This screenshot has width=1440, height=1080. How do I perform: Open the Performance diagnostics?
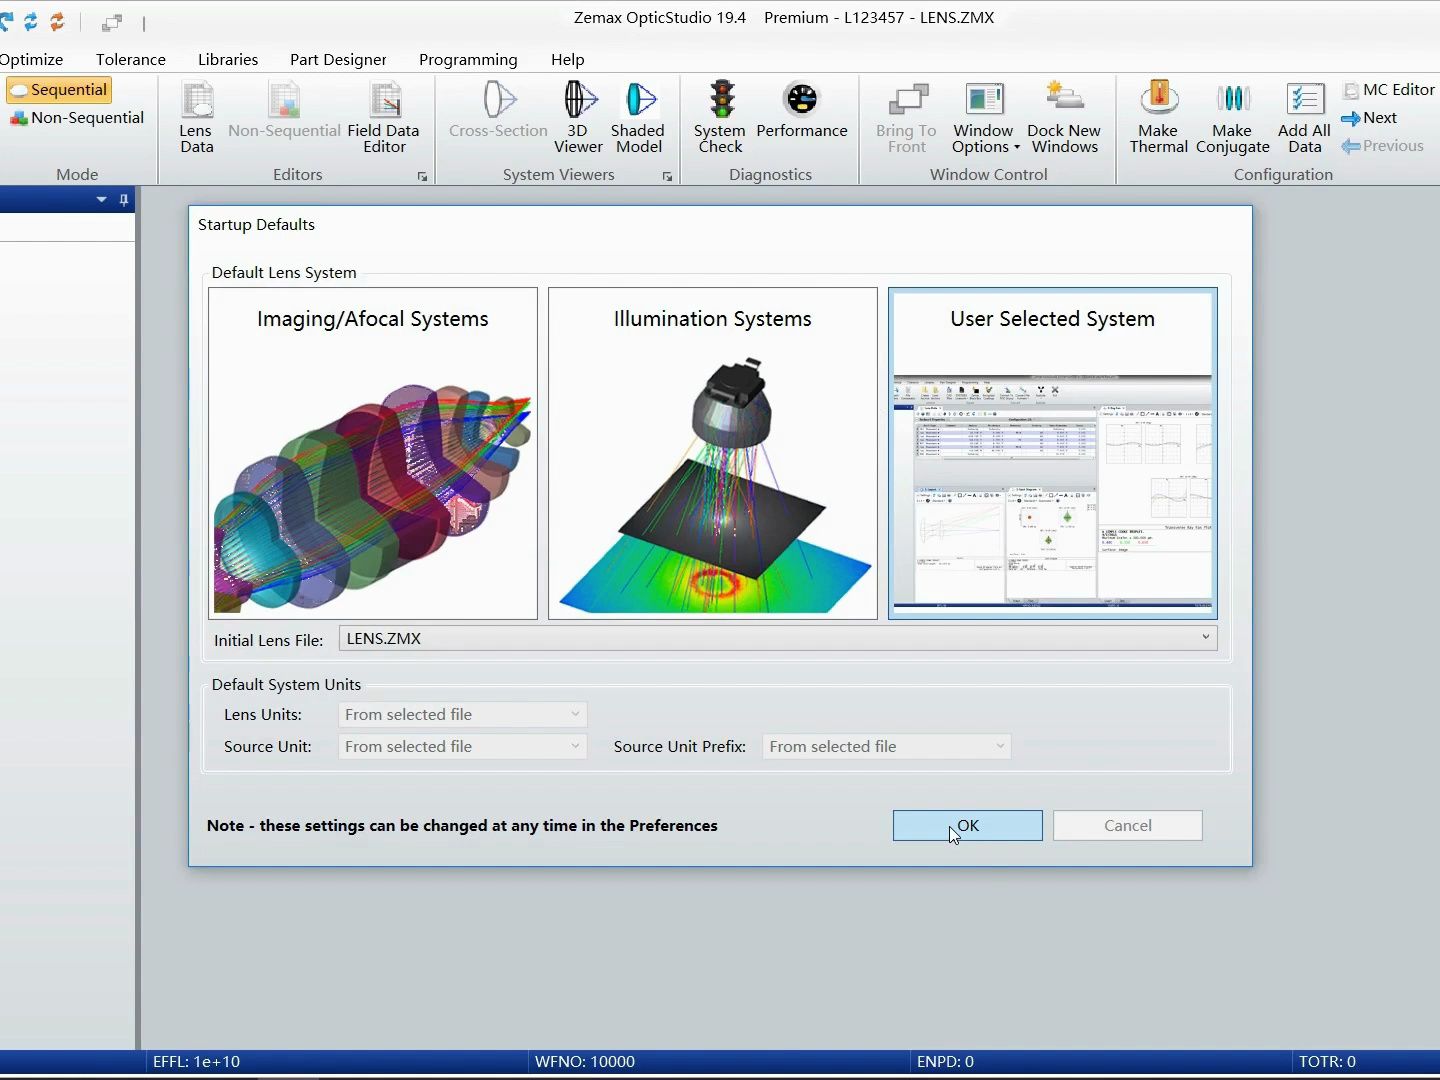[802, 111]
